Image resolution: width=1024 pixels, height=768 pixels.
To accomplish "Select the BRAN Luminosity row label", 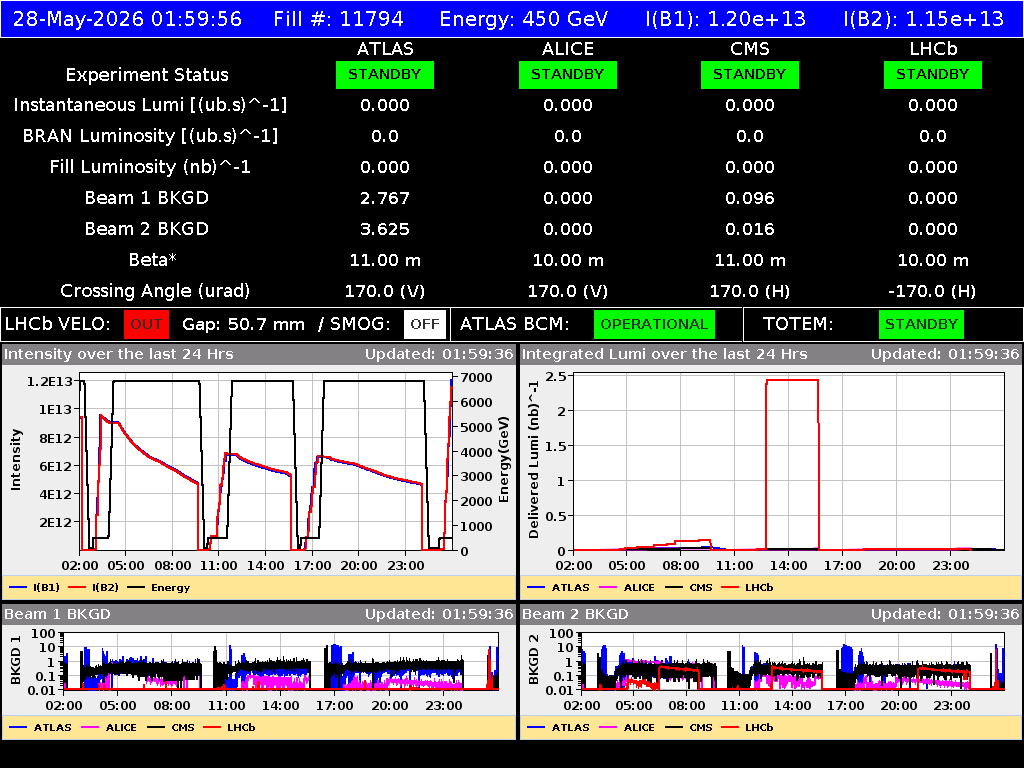I will (150, 136).
